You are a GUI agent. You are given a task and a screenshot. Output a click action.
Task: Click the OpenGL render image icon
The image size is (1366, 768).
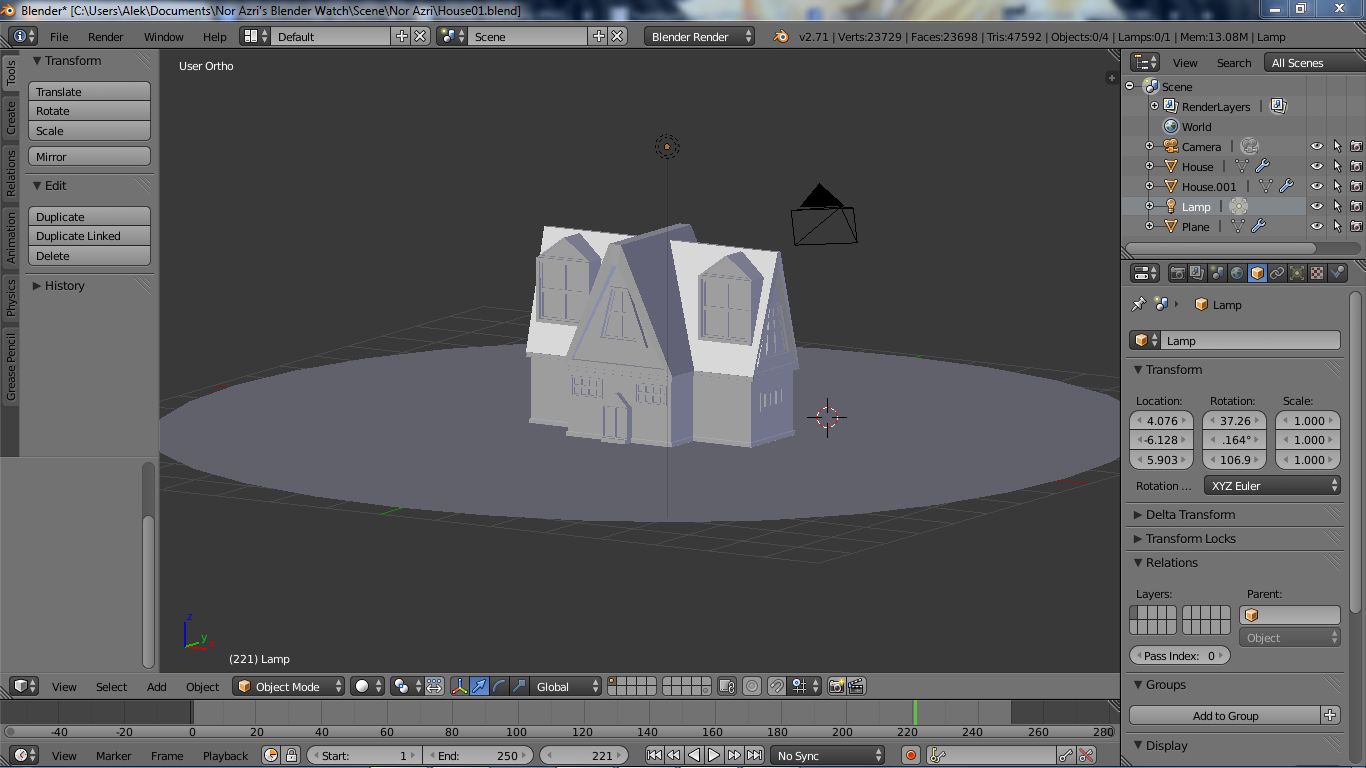click(x=836, y=687)
